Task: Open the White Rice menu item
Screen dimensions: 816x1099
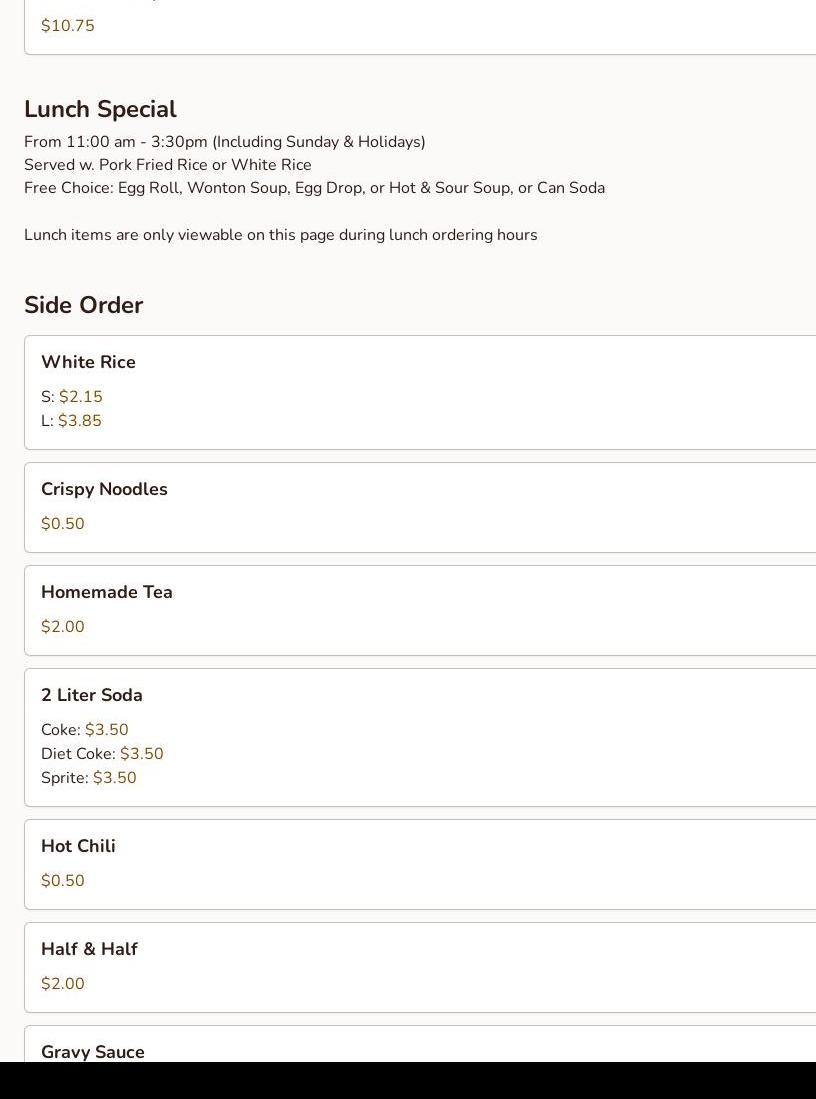Action: click(421, 392)
